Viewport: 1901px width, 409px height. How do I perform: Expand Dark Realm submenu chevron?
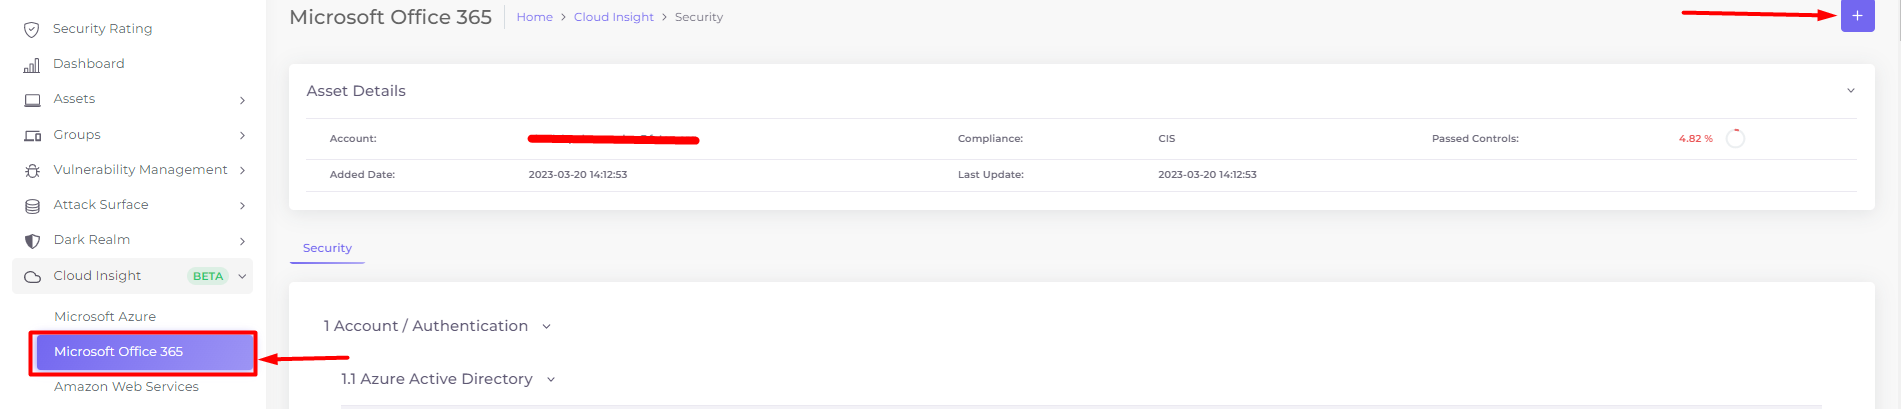(242, 241)
